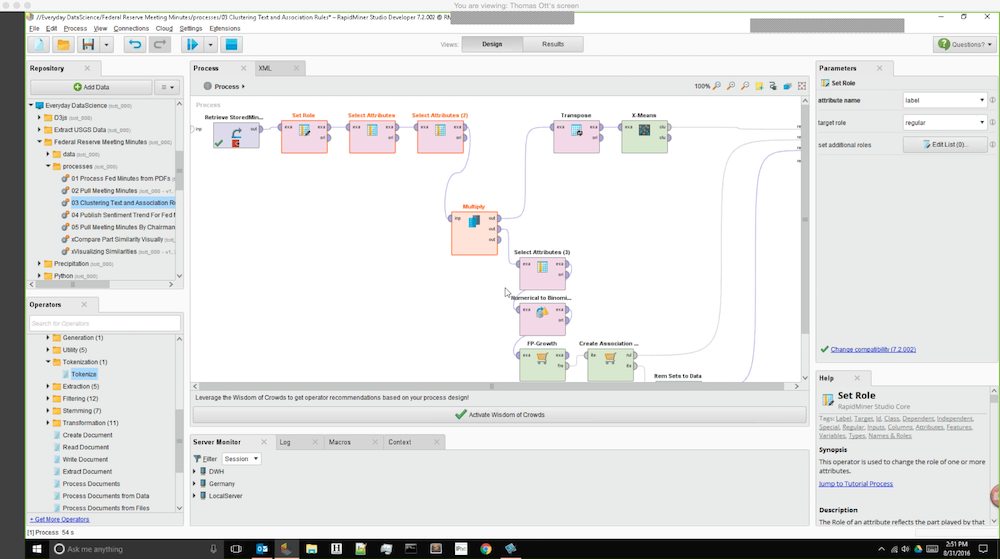The width and height of the screenshot is (1000, 559).
Task: Click the Redo arrow icon
Action: point(159,45)
